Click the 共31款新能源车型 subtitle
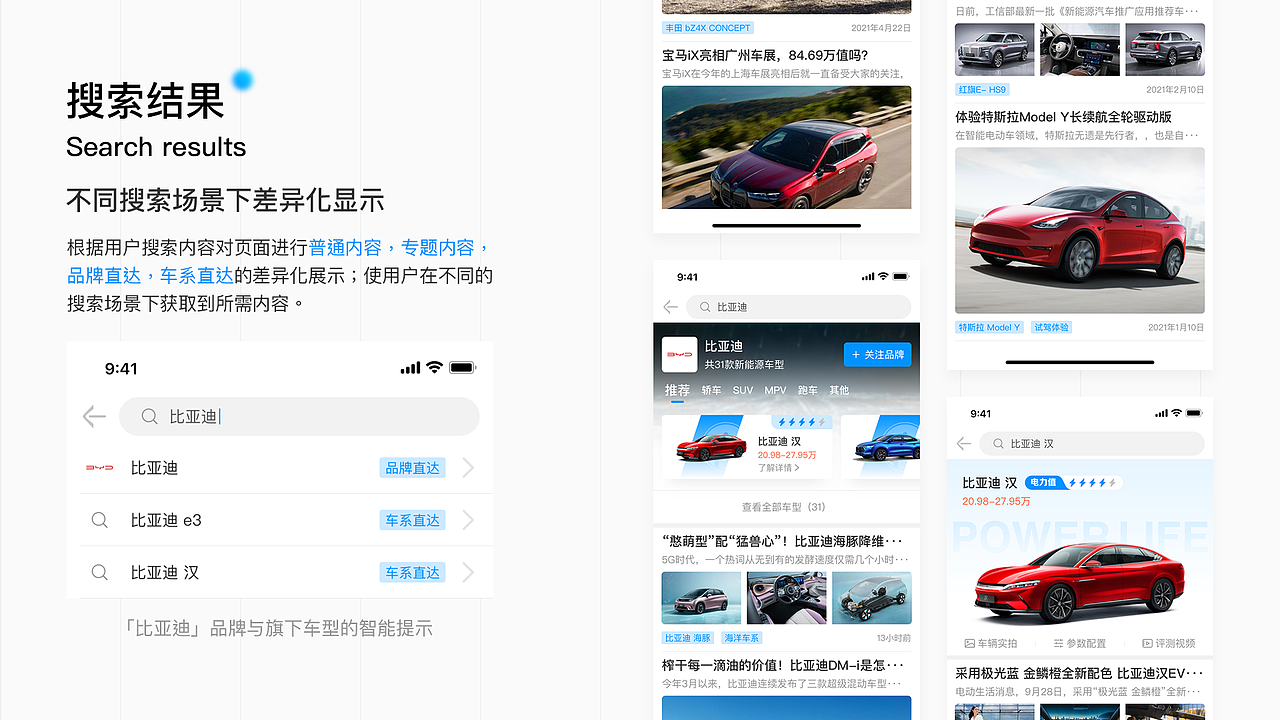The width and height of the screenshot is (1280, 720). pyautogui.click(x=744, y=365)
